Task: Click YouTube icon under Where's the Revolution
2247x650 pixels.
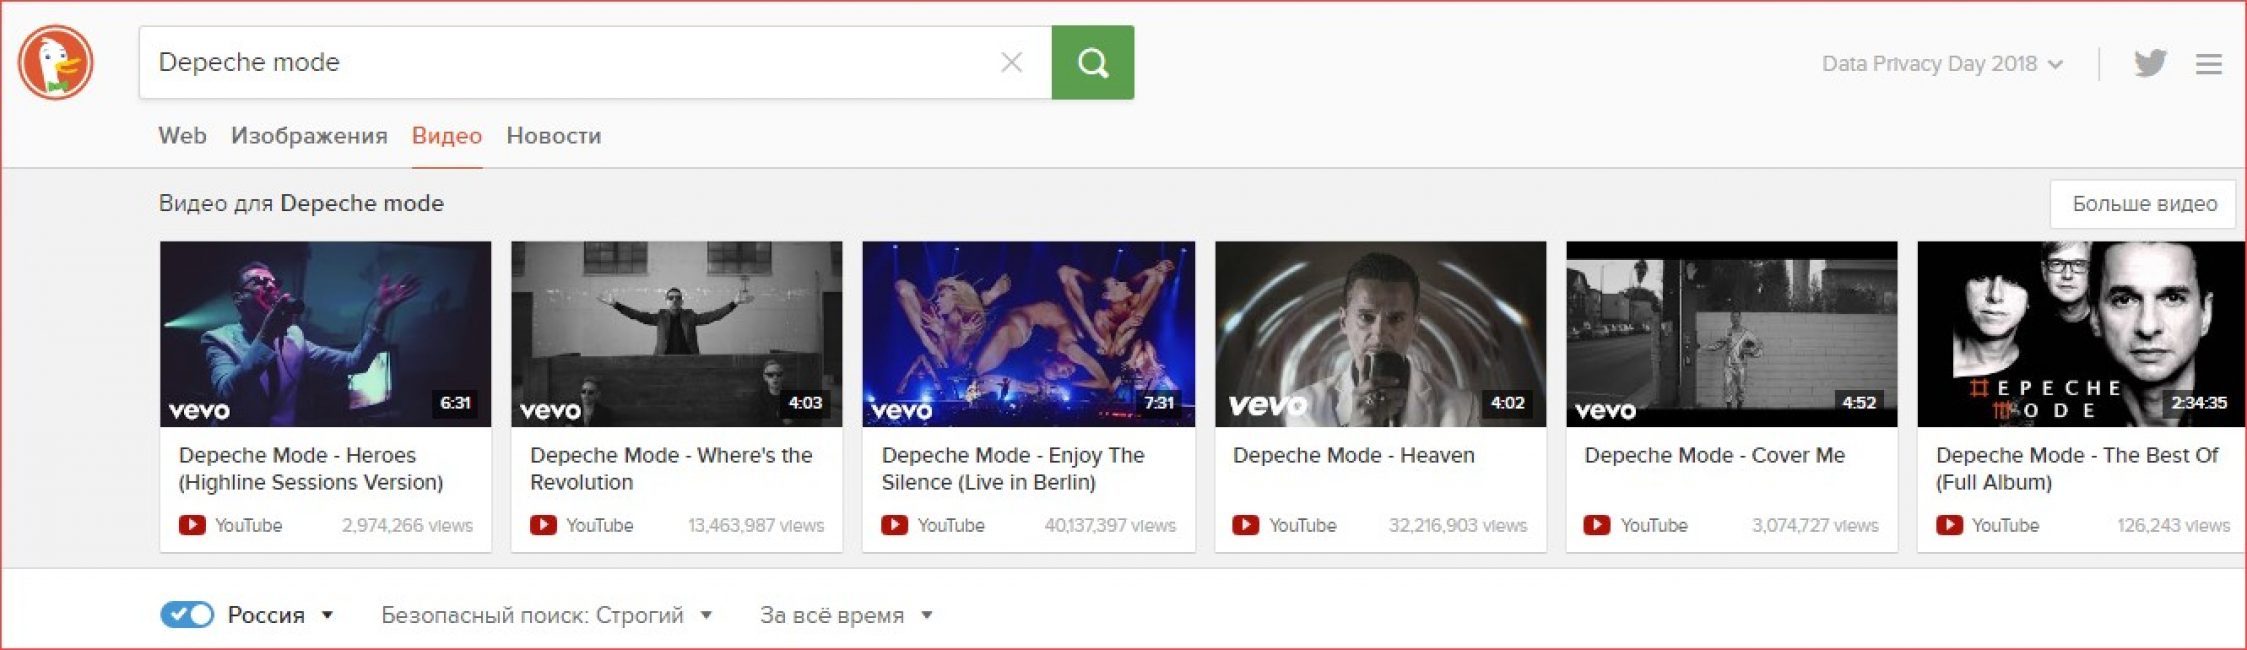Action: (543, 525)
